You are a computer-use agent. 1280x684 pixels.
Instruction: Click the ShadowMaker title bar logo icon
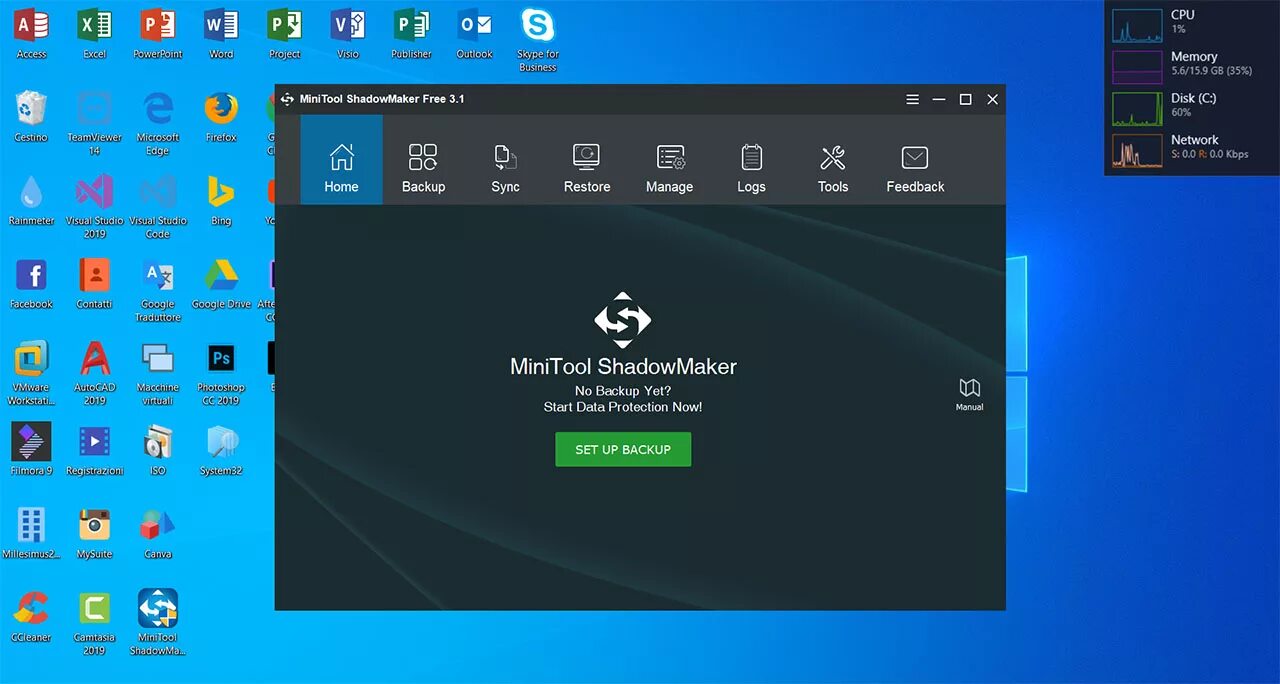click(287, 99)
